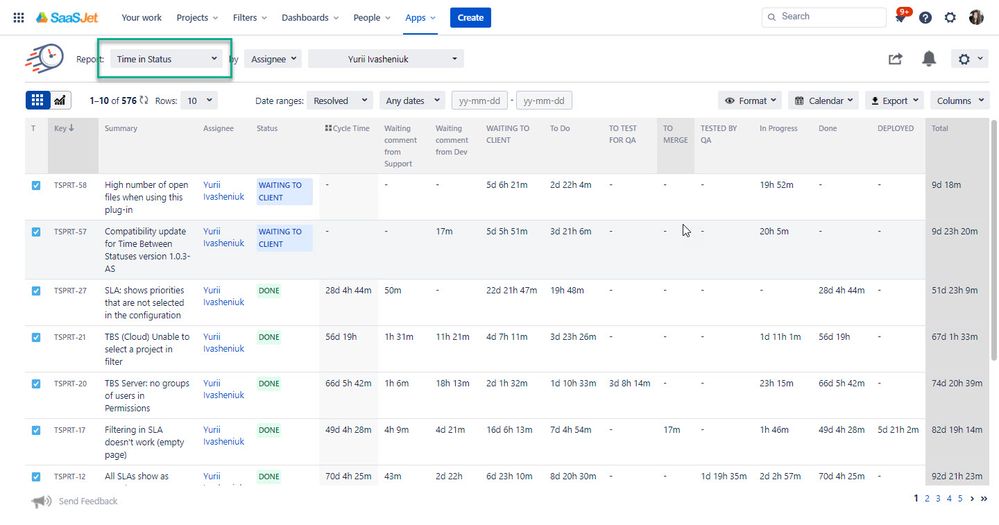This screenshot has width=999, height=525.
Task: Uncheck the TSPRT-27 row checkbox
Action: click(36, 291)
